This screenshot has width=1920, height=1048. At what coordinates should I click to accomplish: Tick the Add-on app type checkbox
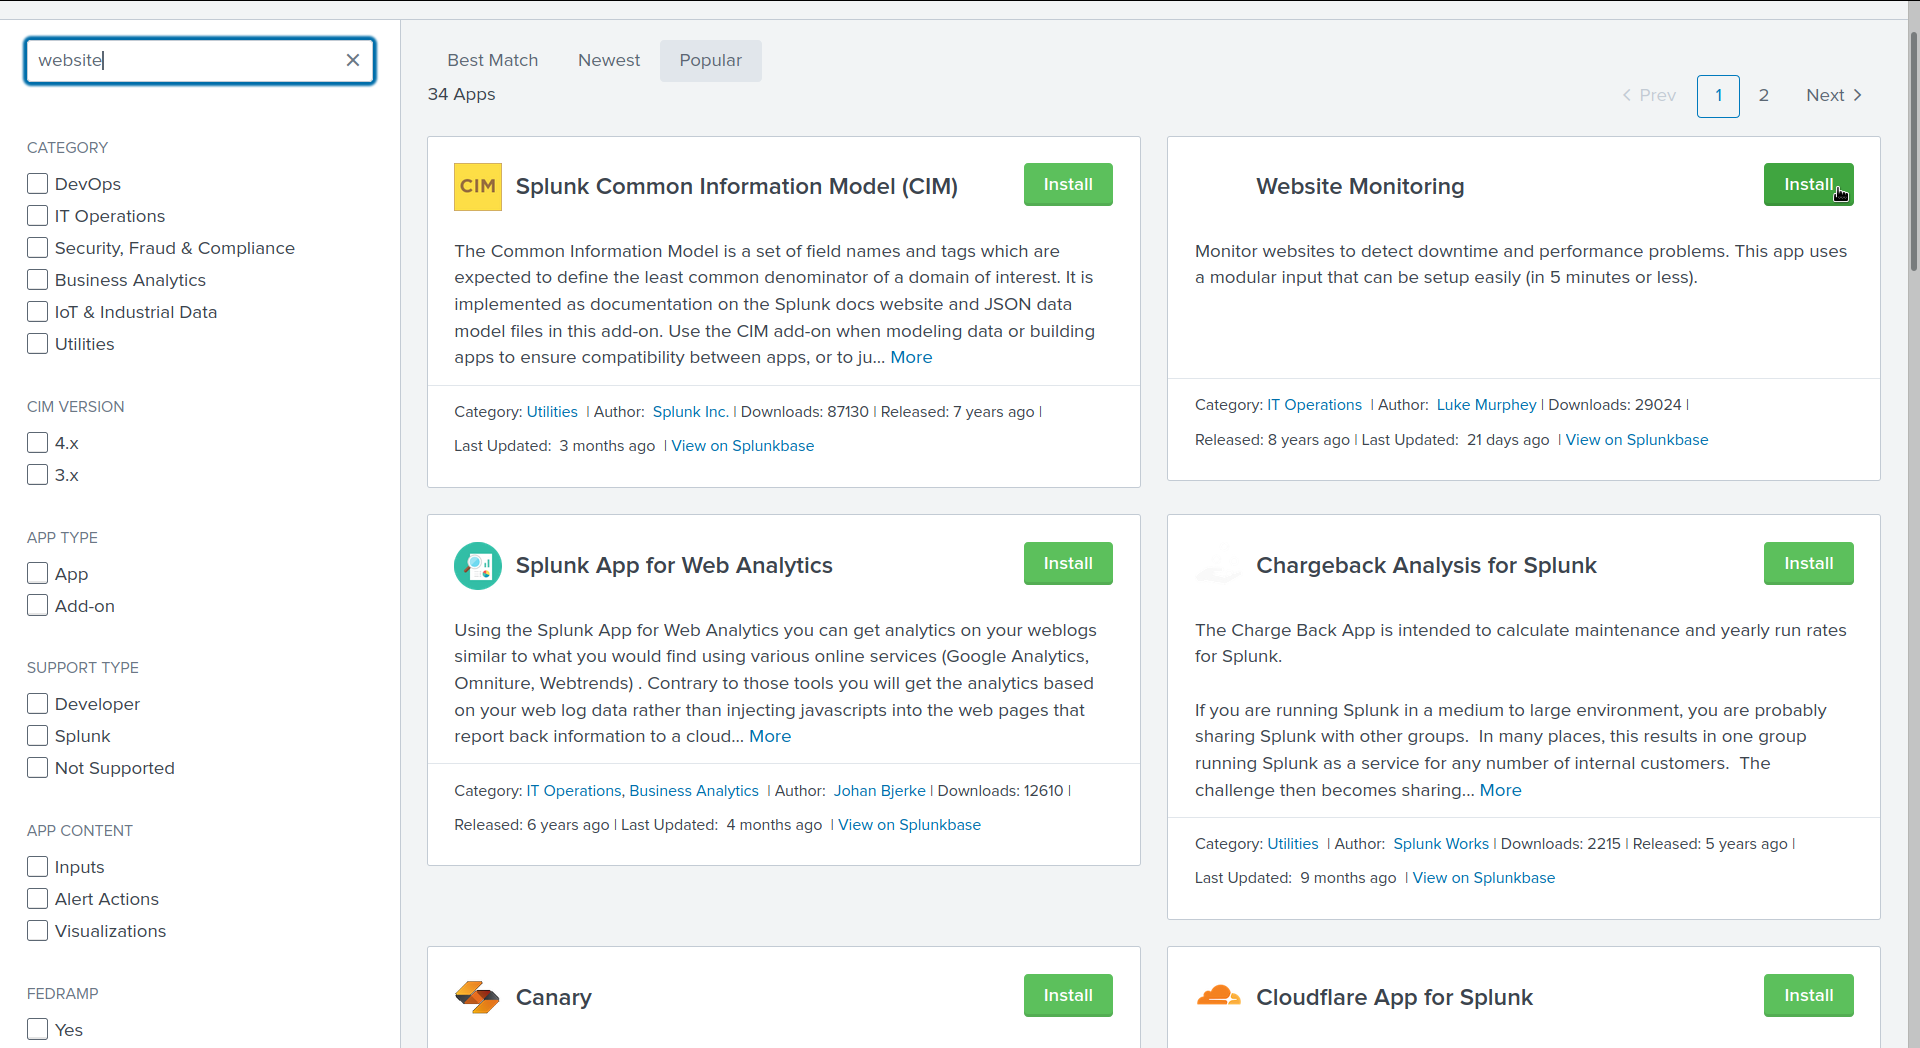tap(38, 606)
